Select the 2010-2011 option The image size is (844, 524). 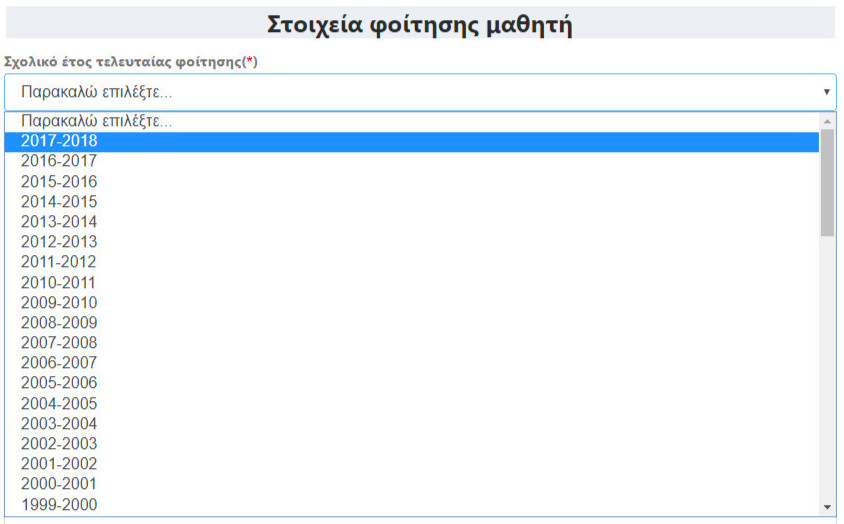[59, 283]
